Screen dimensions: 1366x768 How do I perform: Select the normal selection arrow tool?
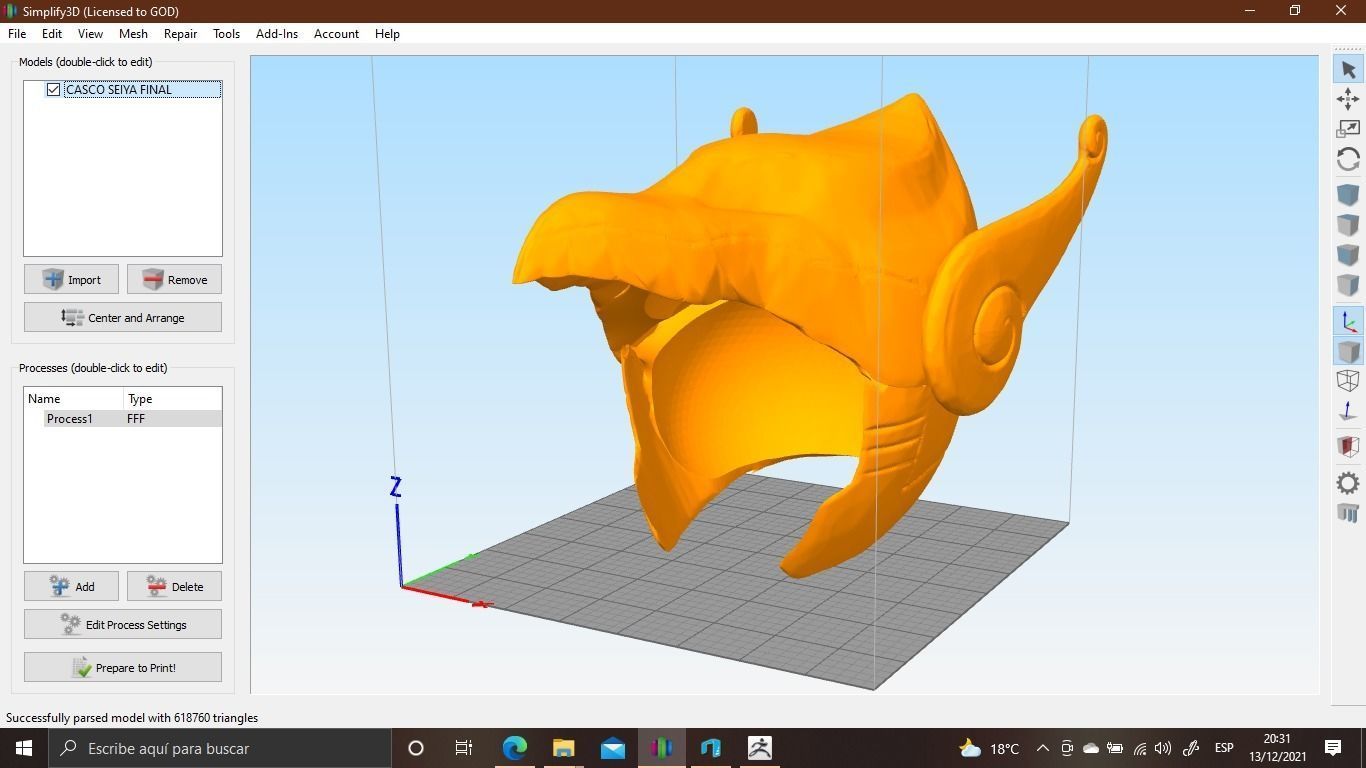[1348, 69]
